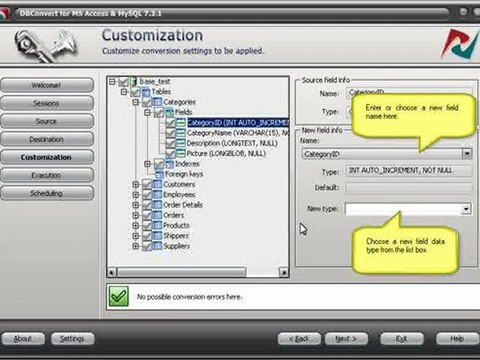
Task: Click the Description field icon
Action: pos(181,143)
